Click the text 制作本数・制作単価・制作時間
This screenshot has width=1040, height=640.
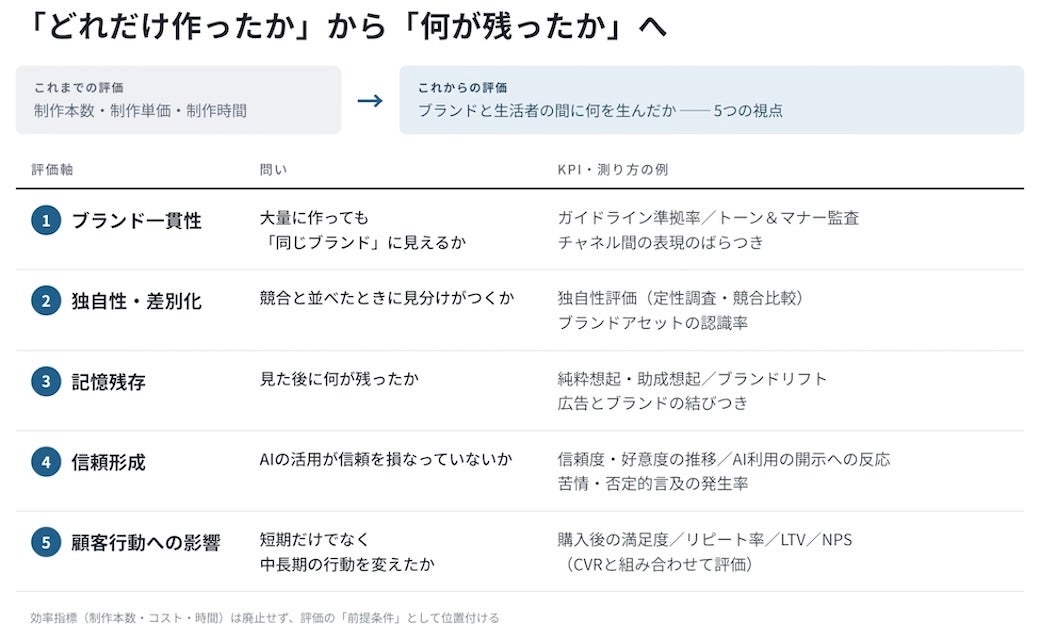pos(140,111)
